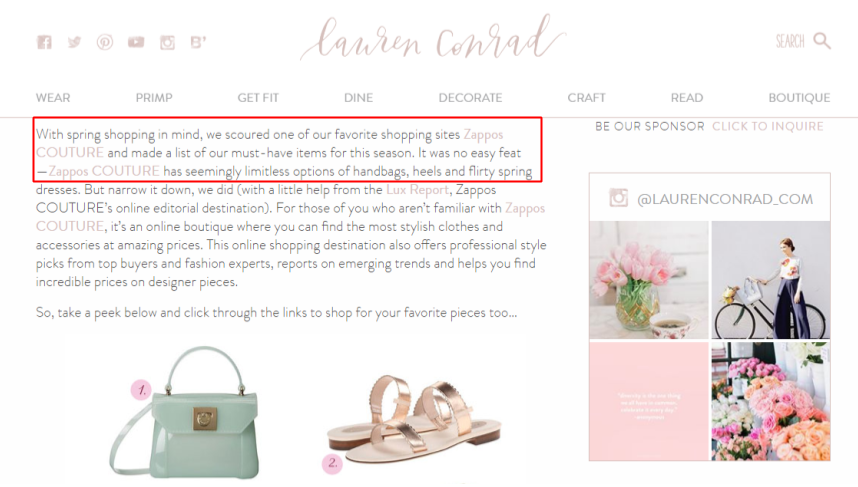Follow the CLICK TO INQUIRE link
Image resolution: width=858 pixels, height=487 pixels.
pyautogui.click(x=767, y=126)
